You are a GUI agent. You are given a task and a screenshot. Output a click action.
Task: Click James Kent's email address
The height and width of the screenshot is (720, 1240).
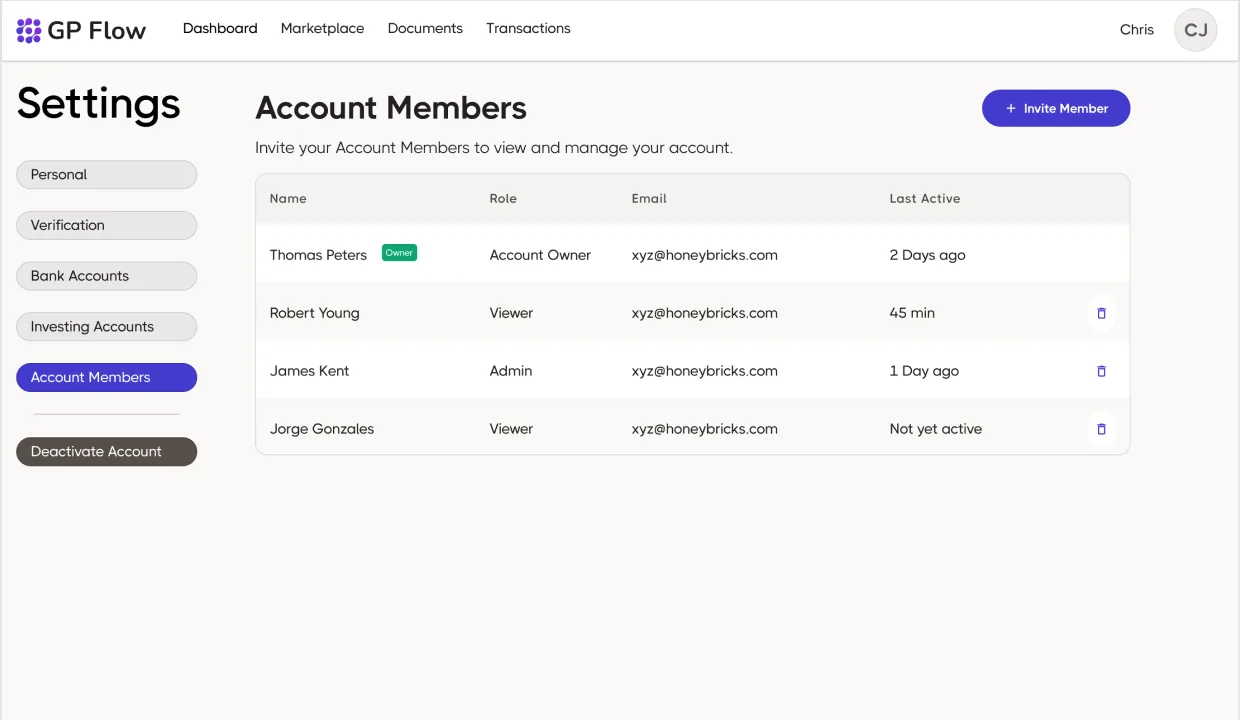[x=704, y=371]
